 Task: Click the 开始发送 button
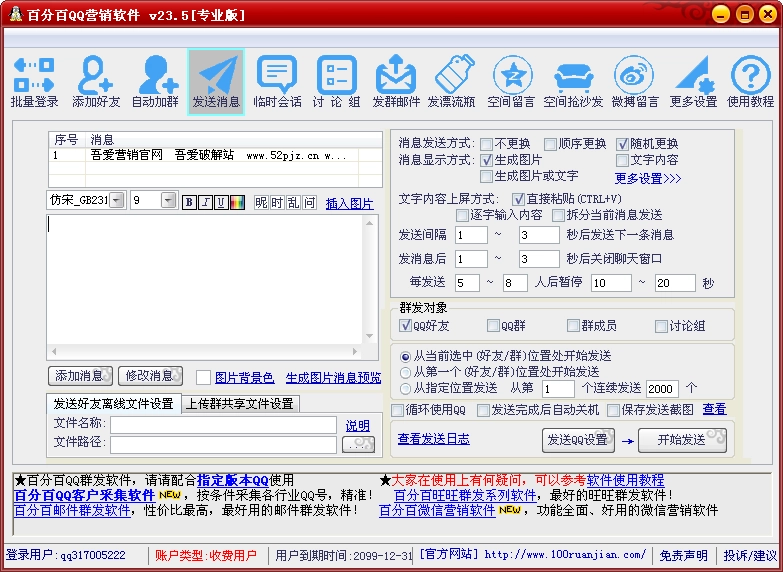(682, 440)
